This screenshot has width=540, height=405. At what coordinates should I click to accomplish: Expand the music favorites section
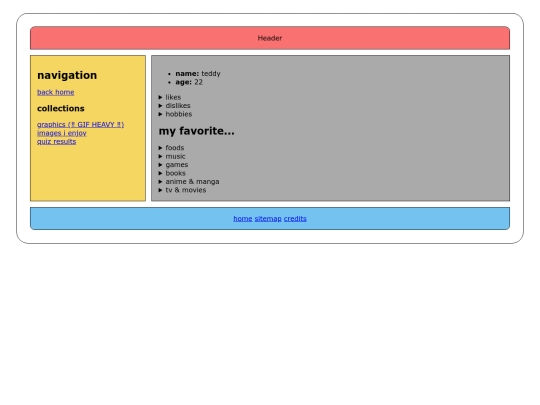pos(172,156)
